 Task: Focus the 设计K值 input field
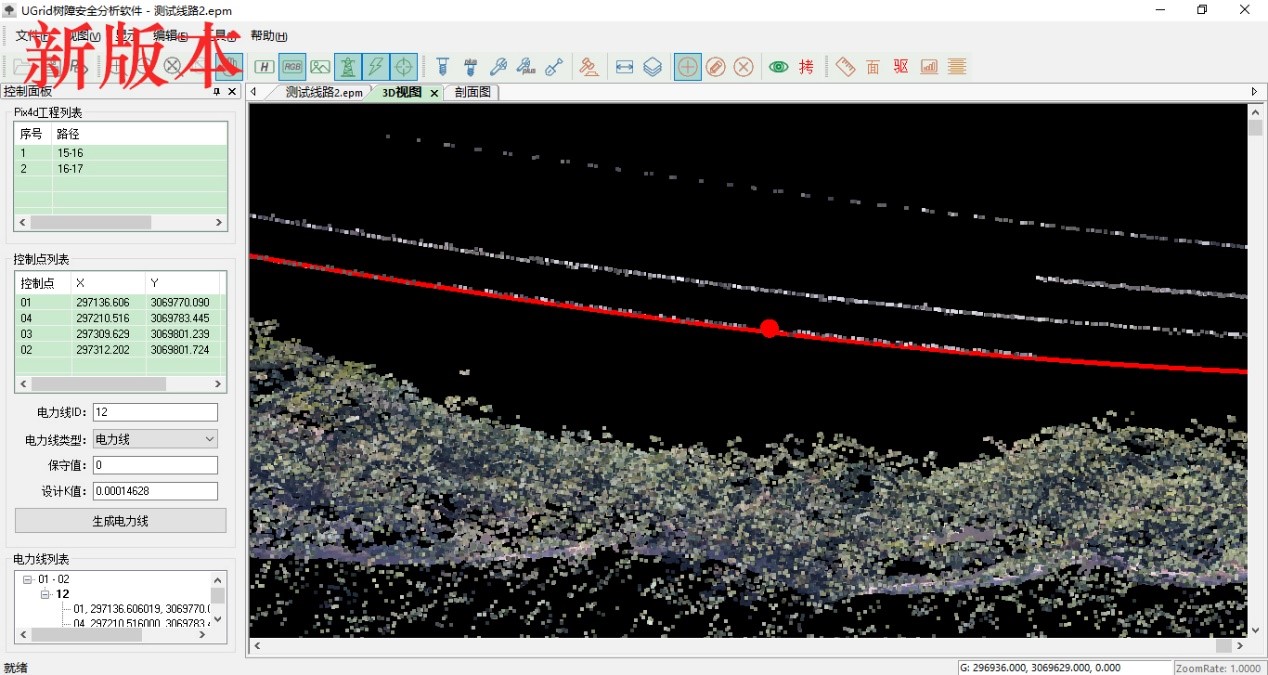[x=155, y=491]
